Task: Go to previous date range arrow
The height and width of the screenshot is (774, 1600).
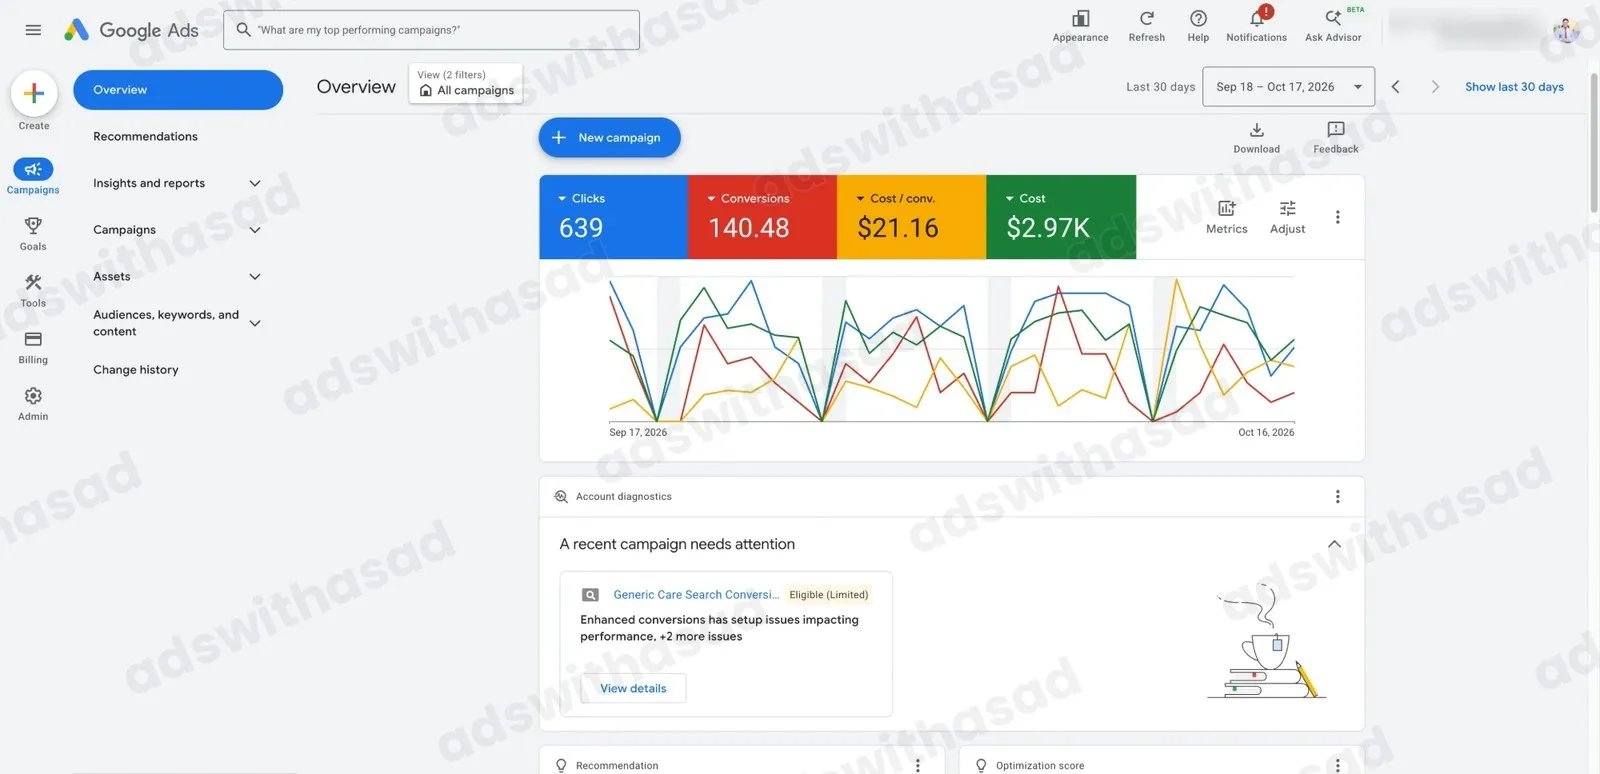Action: (1396, 87)
